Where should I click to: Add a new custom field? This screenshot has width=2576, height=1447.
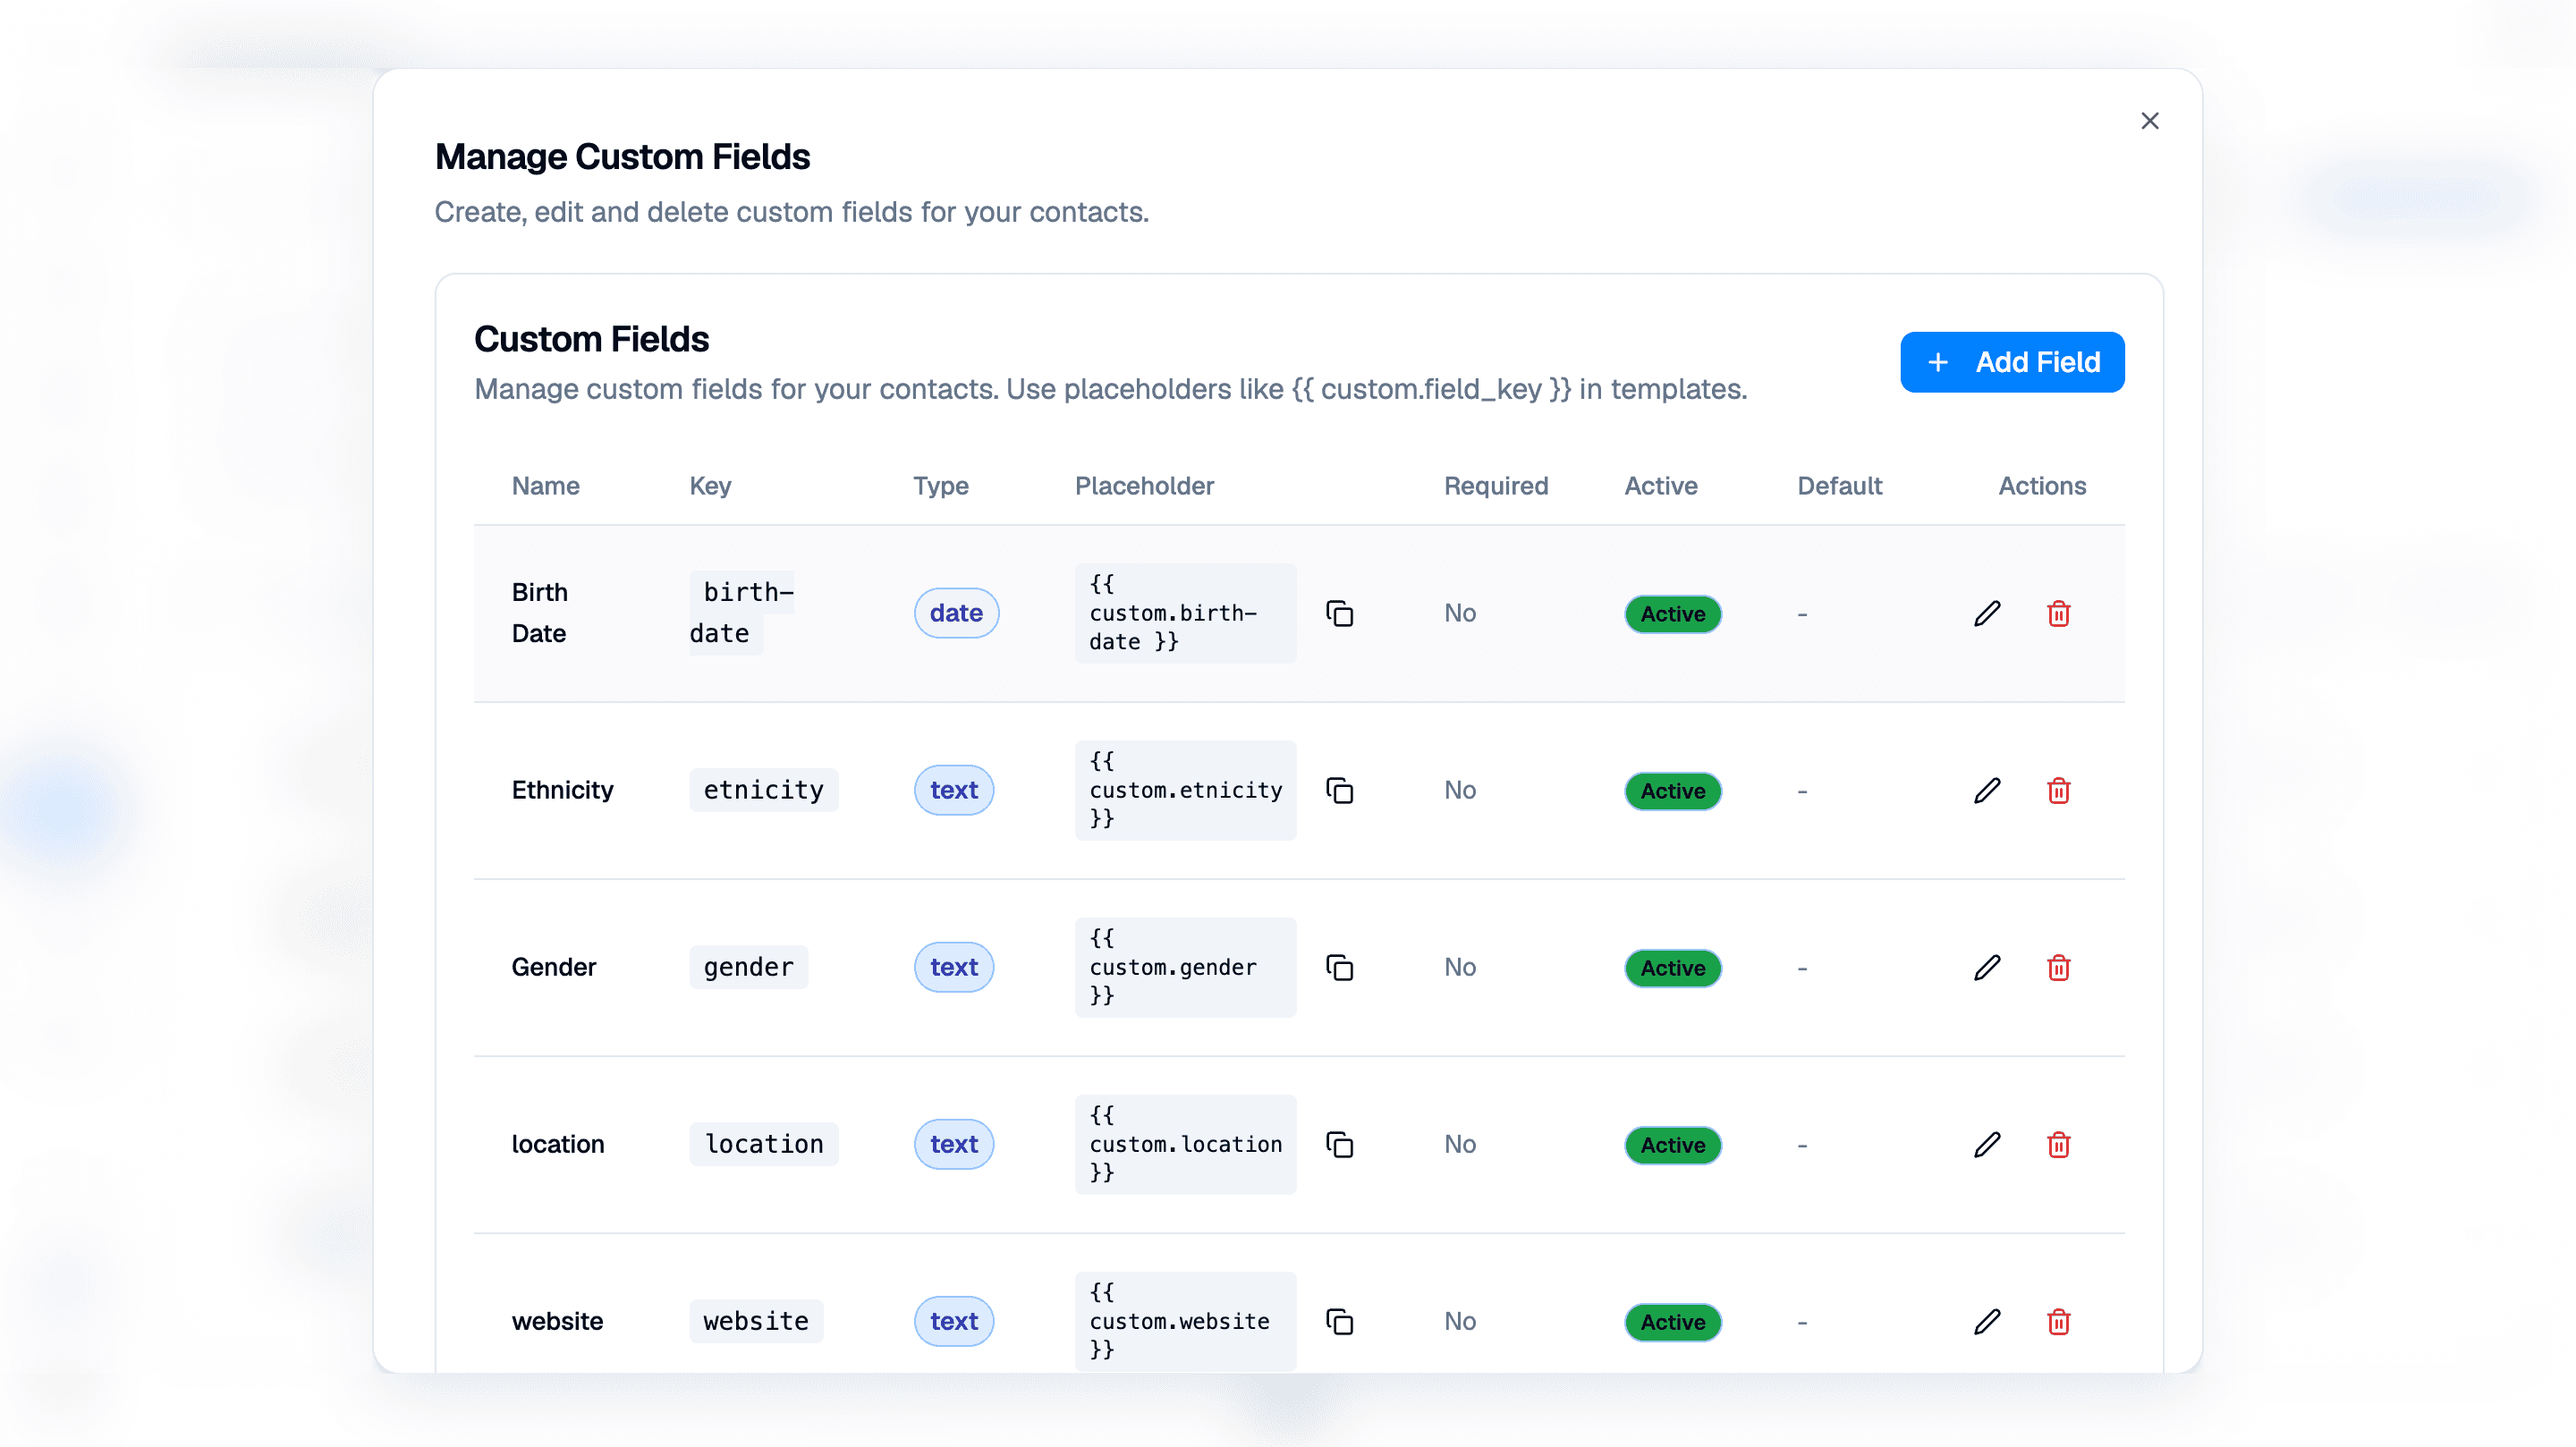2012,362
